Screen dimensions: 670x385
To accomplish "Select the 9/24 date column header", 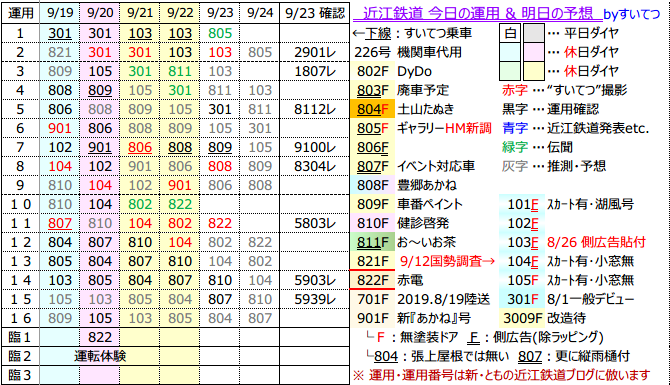I will click(x=260, y=13).
